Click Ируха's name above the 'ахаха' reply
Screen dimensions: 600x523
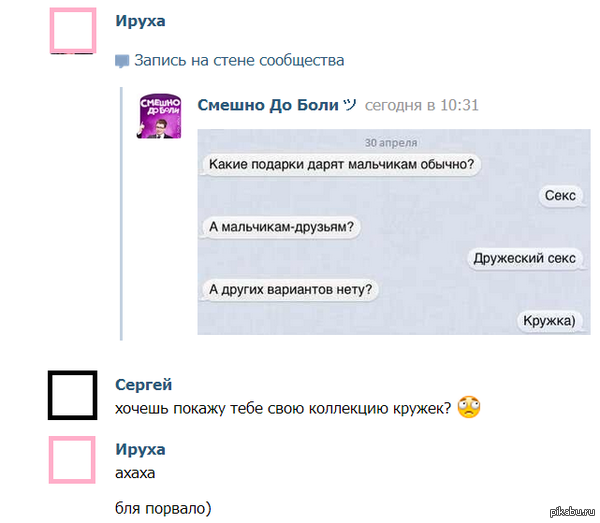(x=140, y=450)
